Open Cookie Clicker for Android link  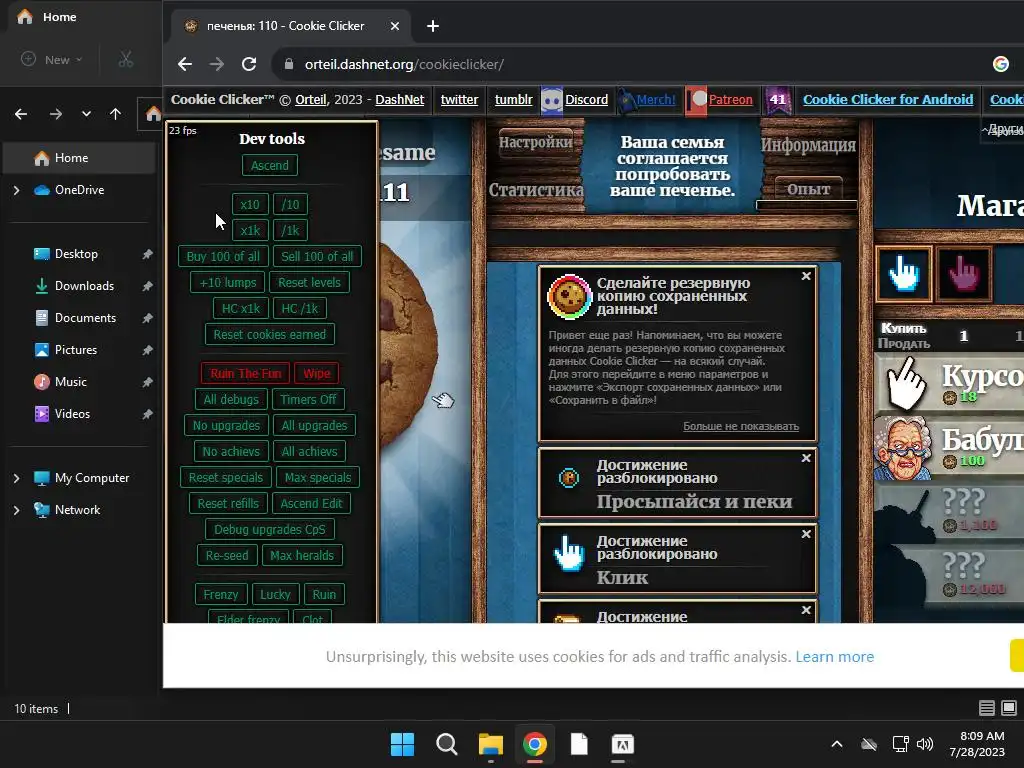888,100
